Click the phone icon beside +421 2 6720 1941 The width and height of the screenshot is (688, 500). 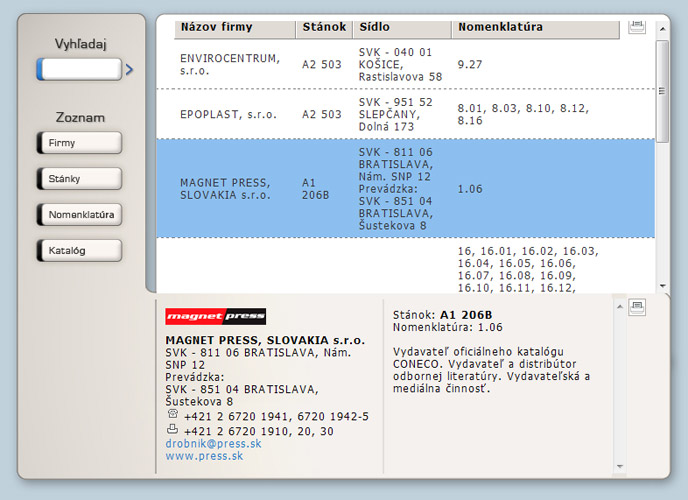[x=172, y=413]
